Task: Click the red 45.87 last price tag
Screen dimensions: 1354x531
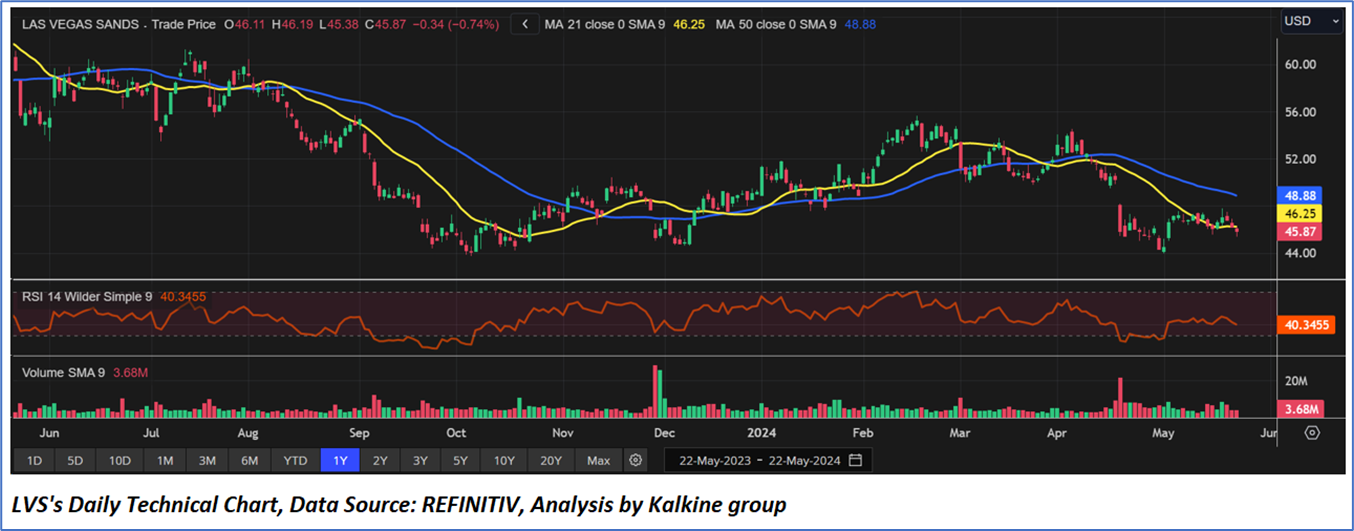Action: tap(1301, 231)
